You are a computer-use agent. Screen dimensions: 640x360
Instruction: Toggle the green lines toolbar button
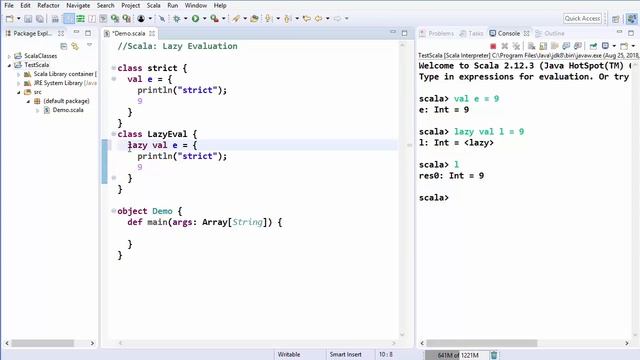pyautogui.click(x=80, y=19)
